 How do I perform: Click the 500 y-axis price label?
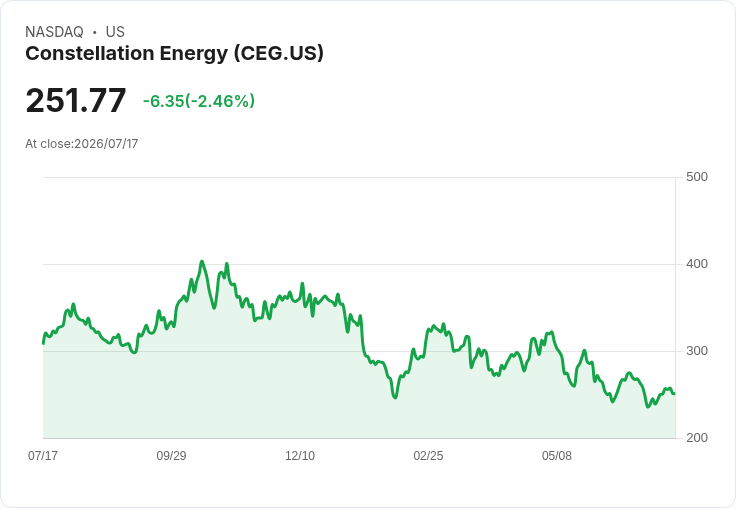click(697, 177)
